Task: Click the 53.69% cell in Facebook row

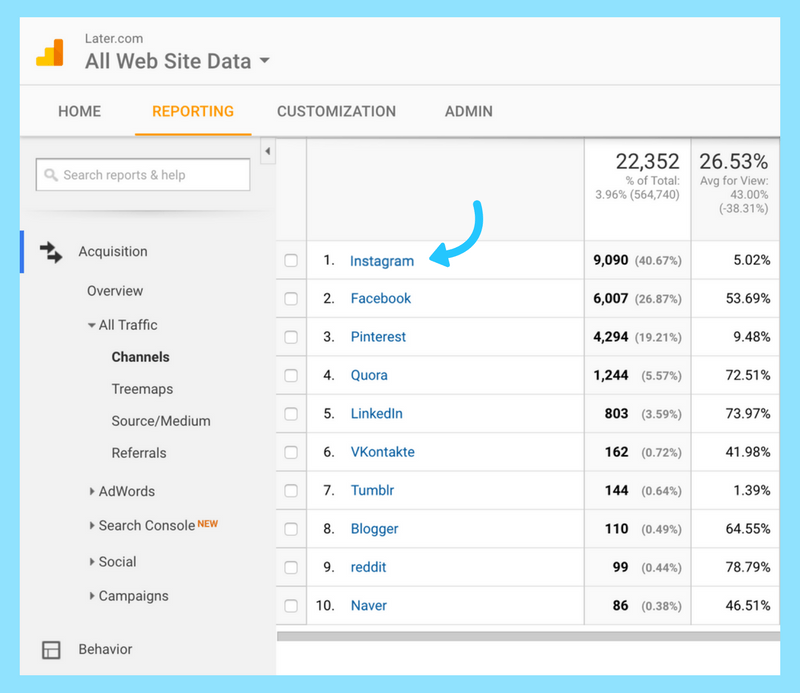Action: click(x=748, y=299)
